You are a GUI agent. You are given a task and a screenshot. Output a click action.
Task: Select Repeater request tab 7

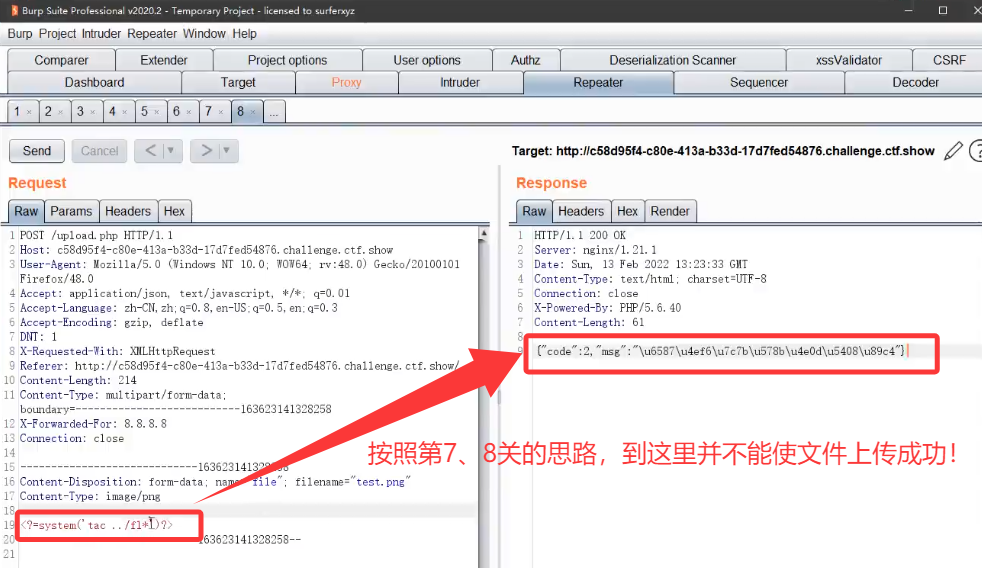(209, 111)
